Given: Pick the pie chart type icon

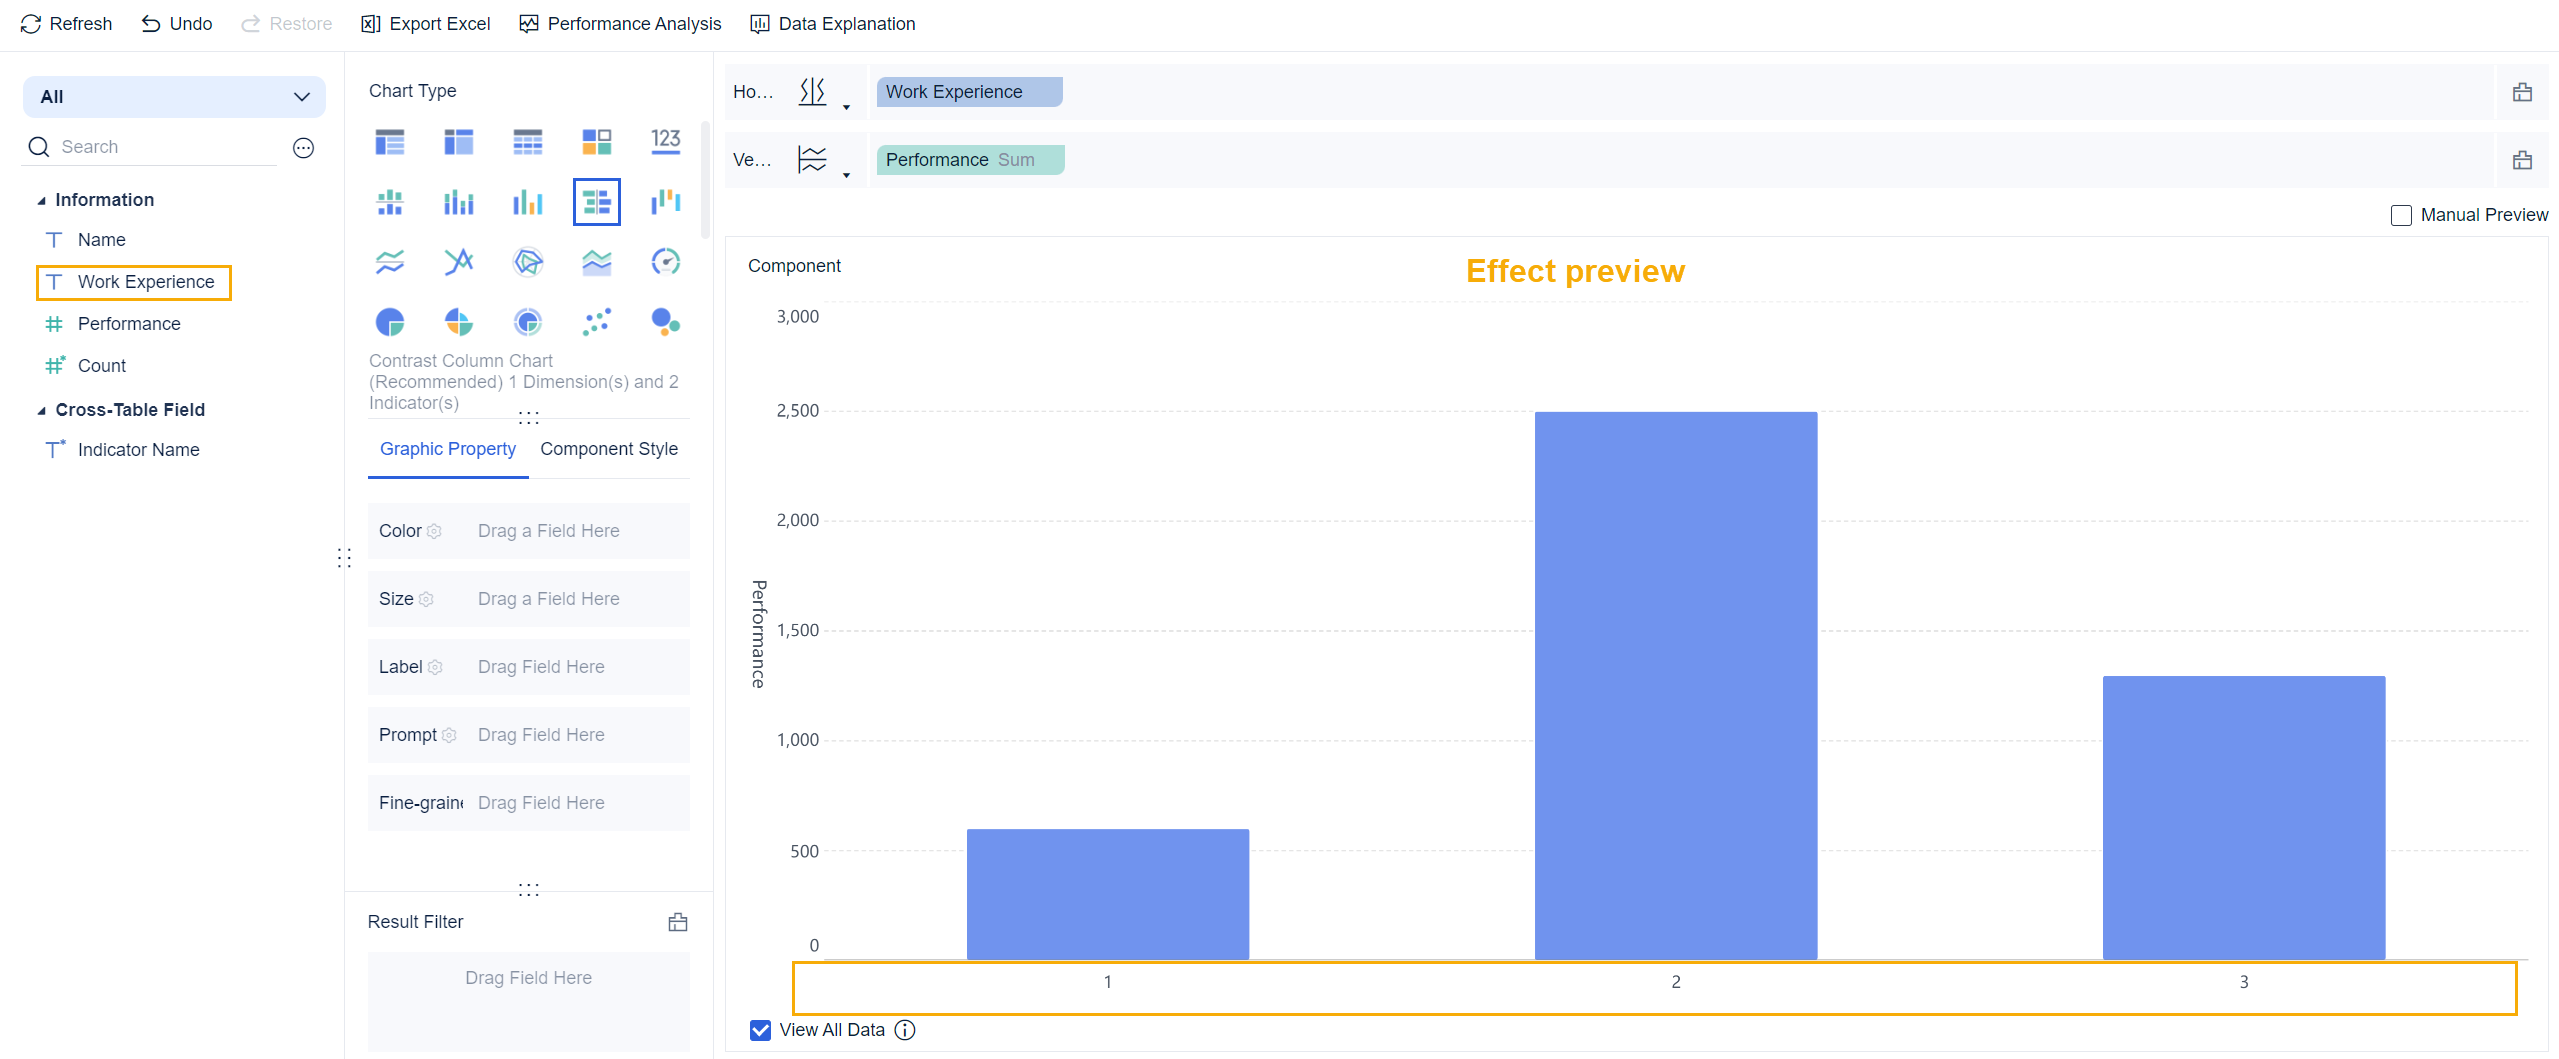Looking at the screenshot, I should pyautogui.click(x=389, y=322).
